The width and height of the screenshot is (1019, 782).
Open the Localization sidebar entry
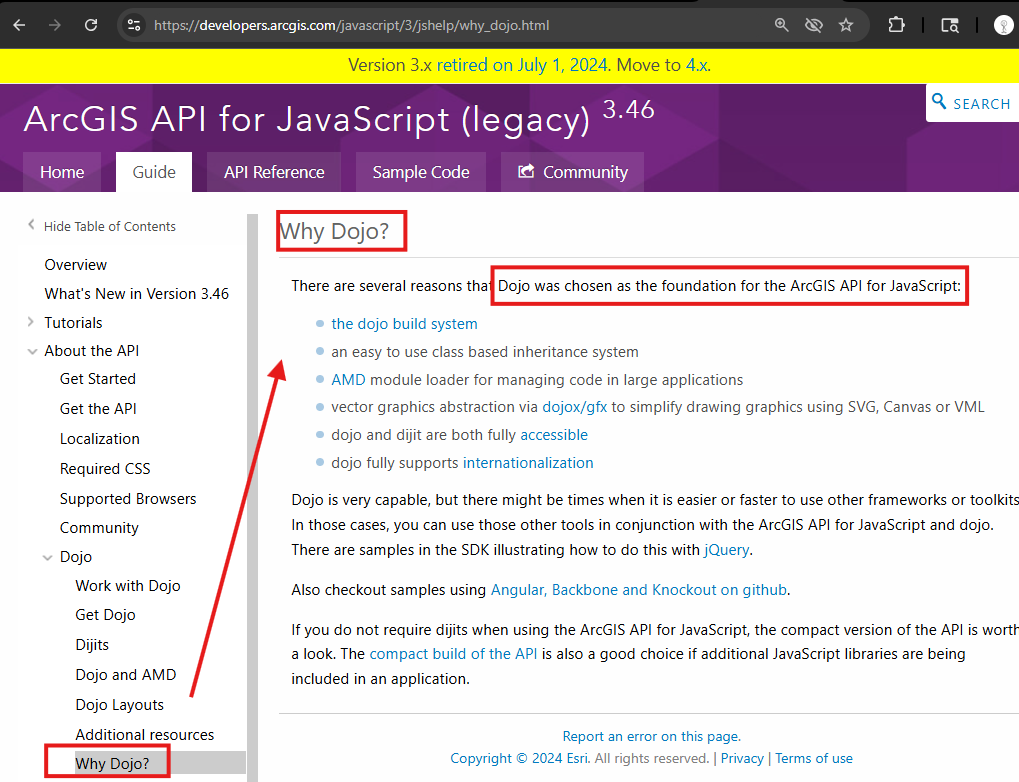[99, 439]
